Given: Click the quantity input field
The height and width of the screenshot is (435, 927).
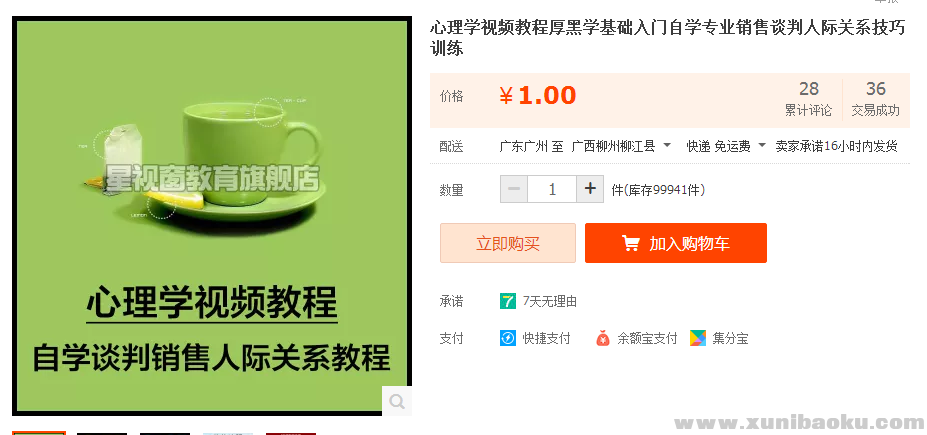Looking at the screenshot, I should (x=552, y=189).
